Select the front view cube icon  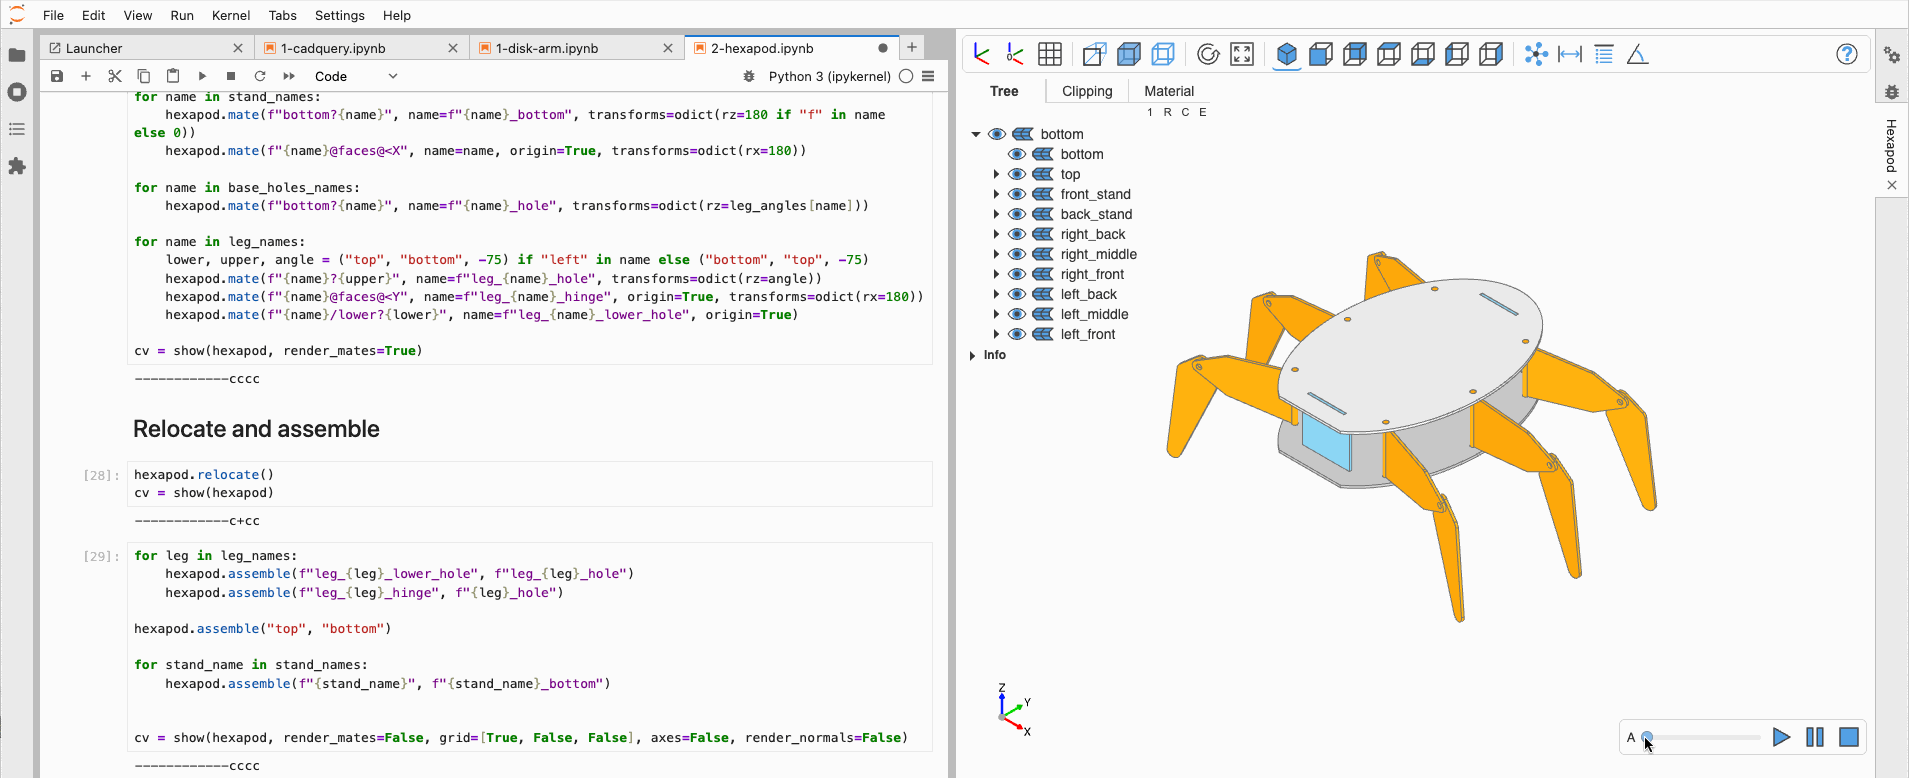tap(1321, 54)
